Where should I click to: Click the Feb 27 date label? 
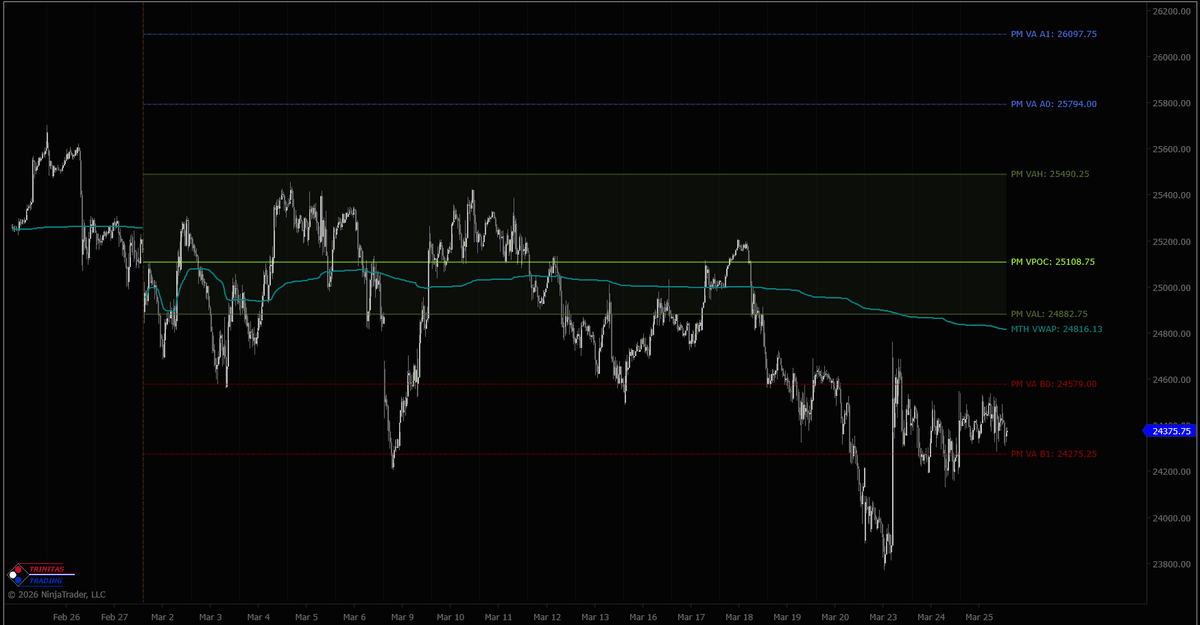pos(115,618)
